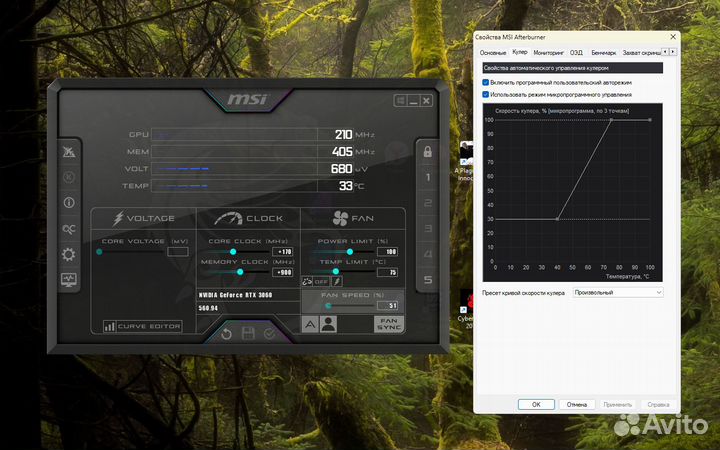The height and width of the screenshot is (450, 720).
Task: Open the system information (i) icon
Action: (x=69, y=202)
